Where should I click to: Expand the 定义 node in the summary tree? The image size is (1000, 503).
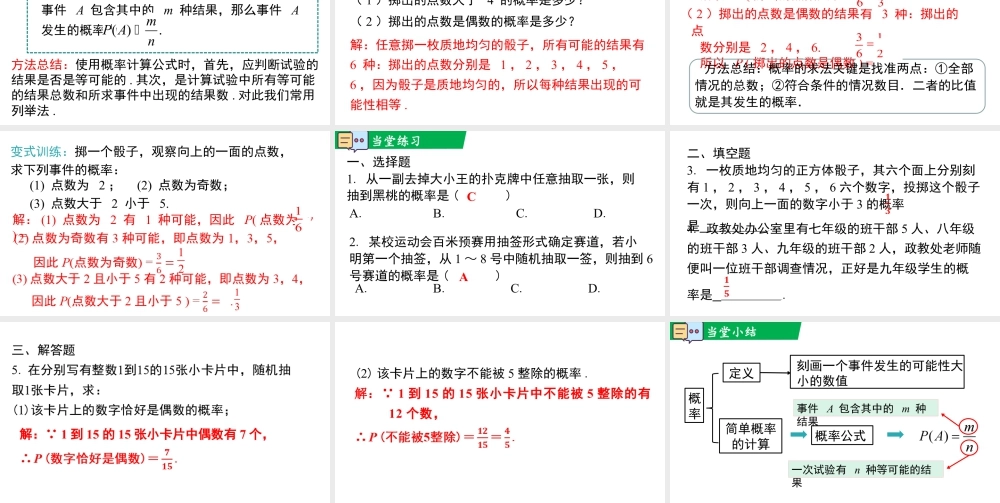pos(741,373)
